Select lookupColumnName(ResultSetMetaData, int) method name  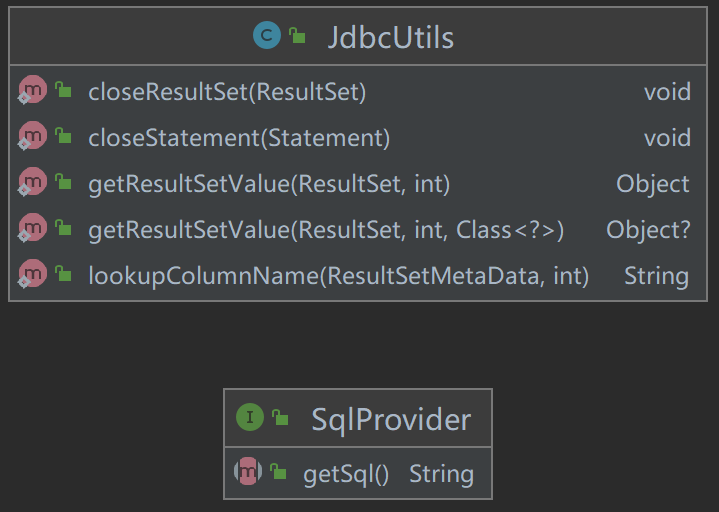(x=338, y=276)
